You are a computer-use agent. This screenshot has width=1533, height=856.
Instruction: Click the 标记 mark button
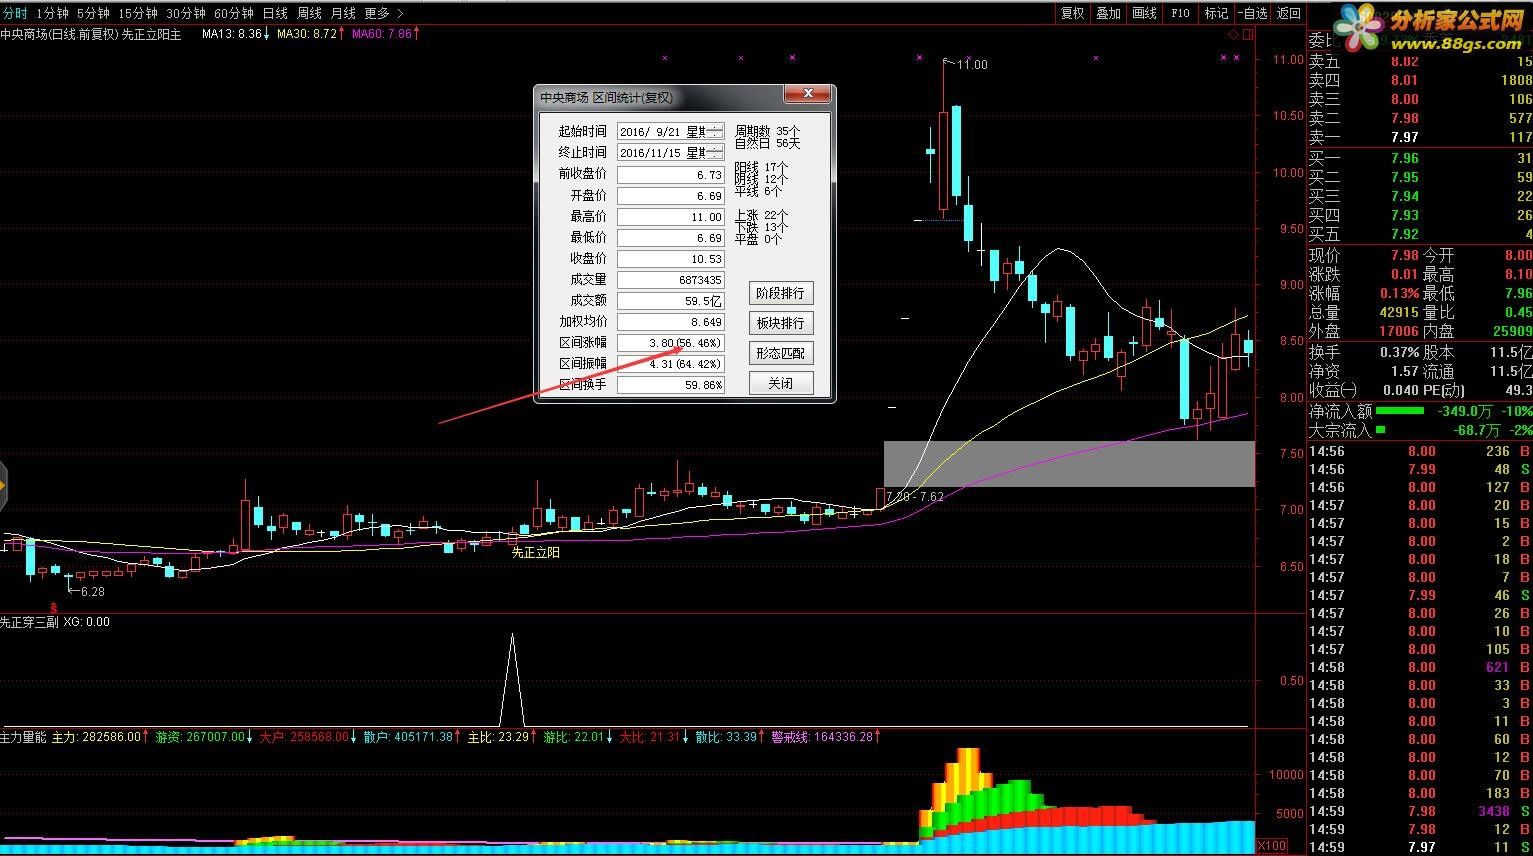coord(1216,13)
